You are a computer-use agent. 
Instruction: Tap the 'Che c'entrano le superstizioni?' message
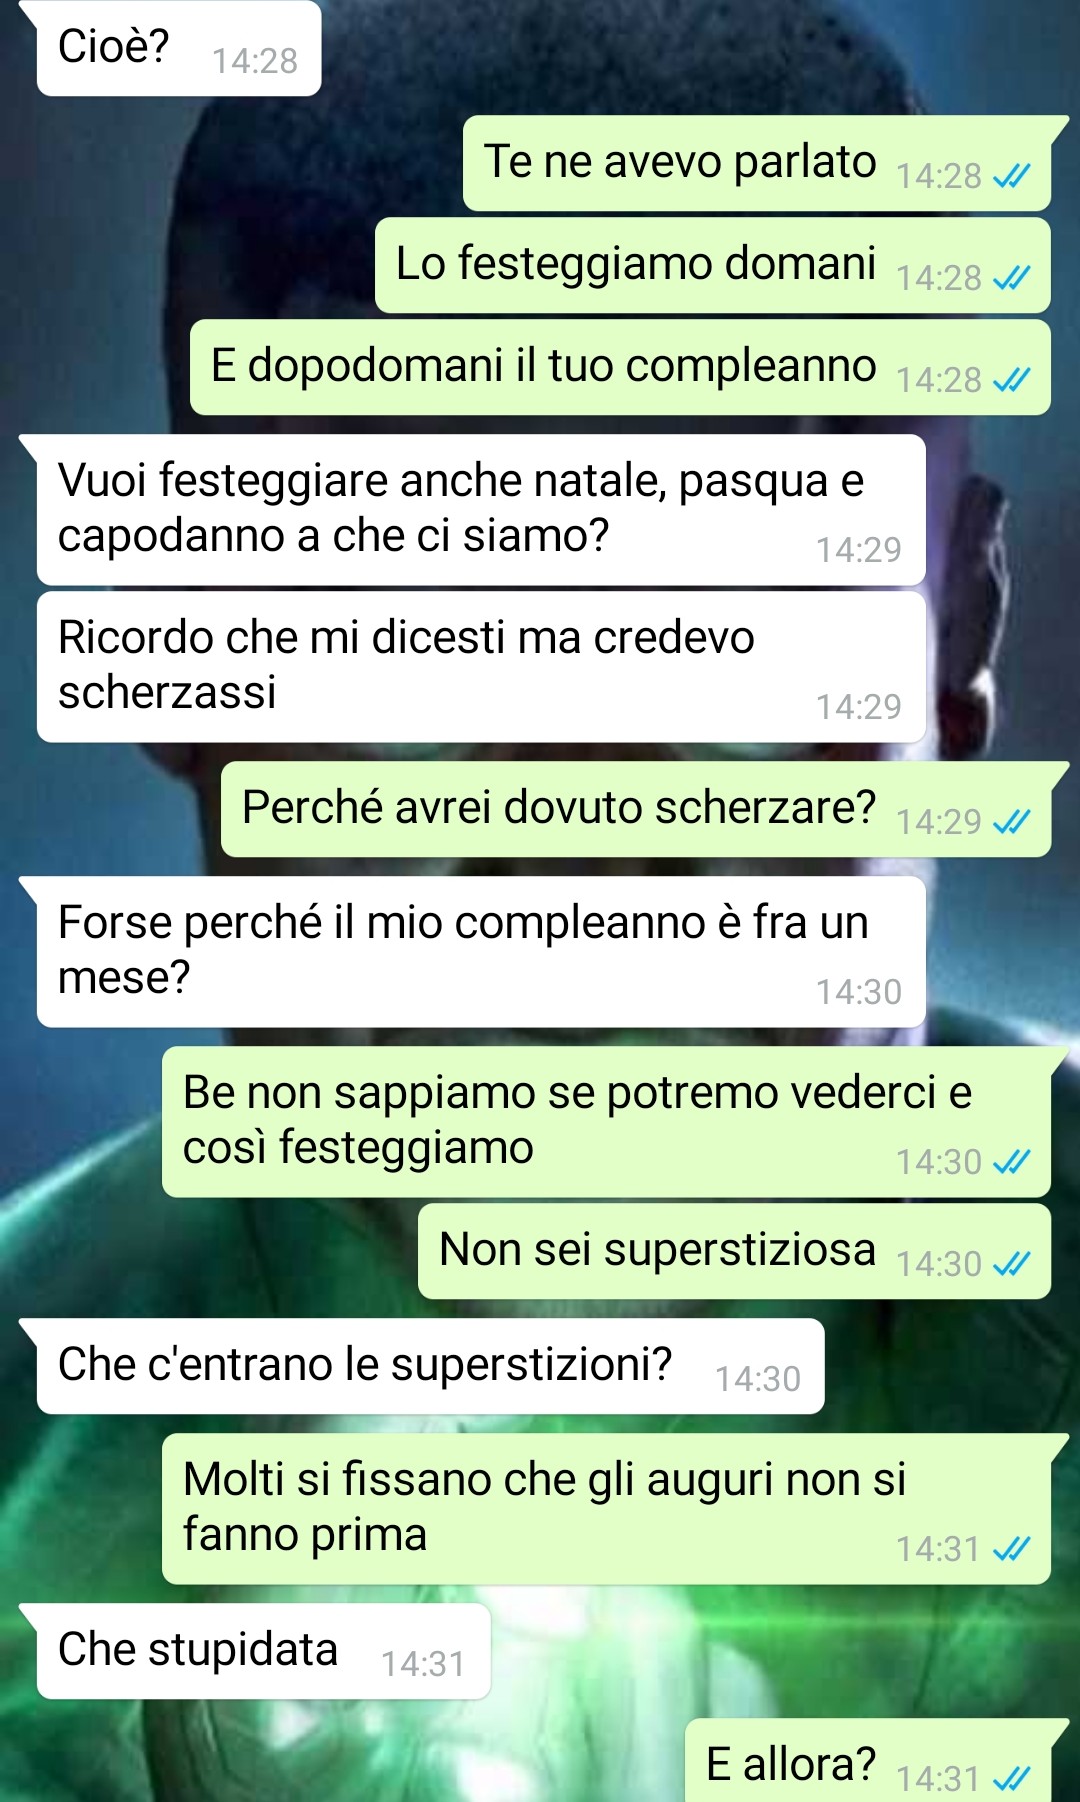pyautogui.click(x=430, y=1366)
